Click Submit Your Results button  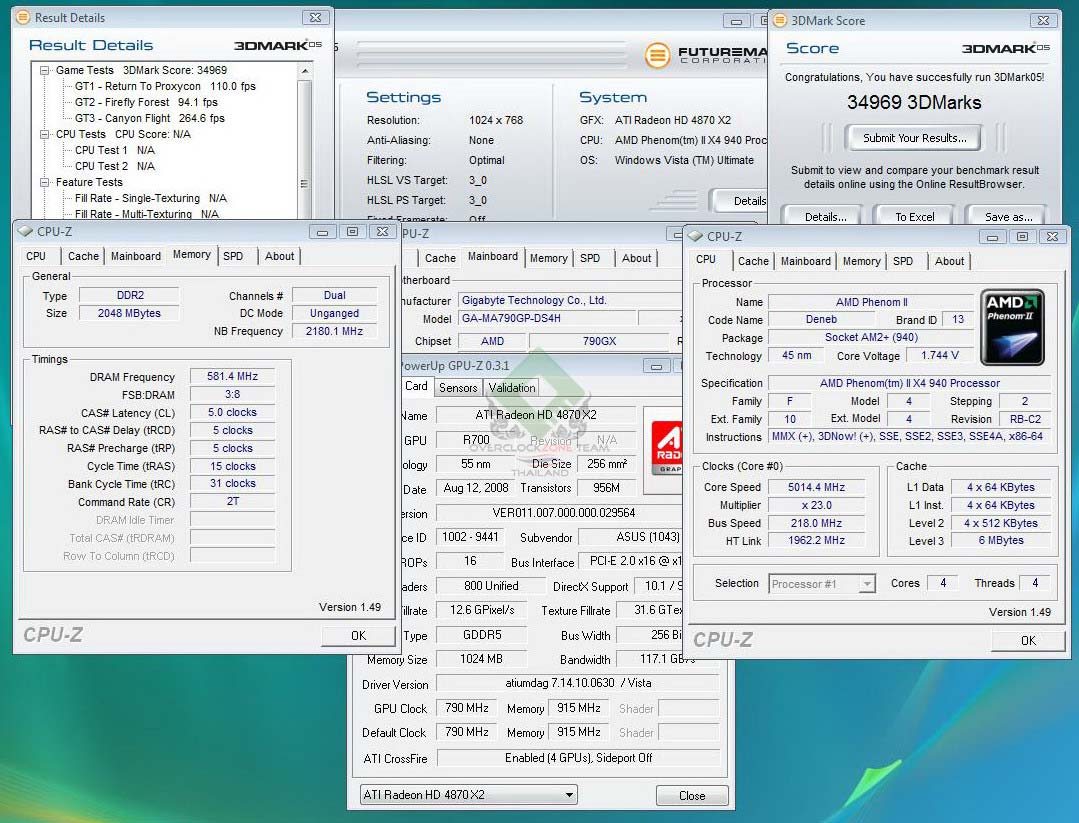[x=915, y=138]
